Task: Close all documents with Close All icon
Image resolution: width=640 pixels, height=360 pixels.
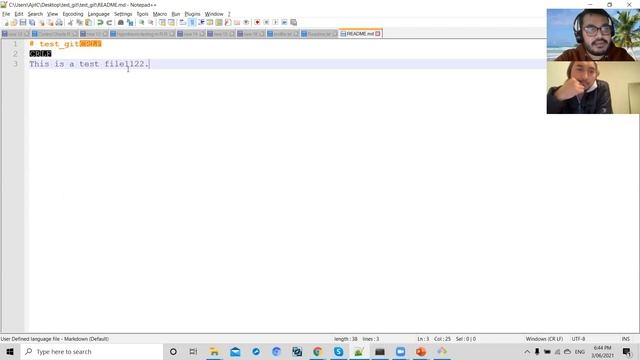Action: pyautogui.click(x=50, y=22)
